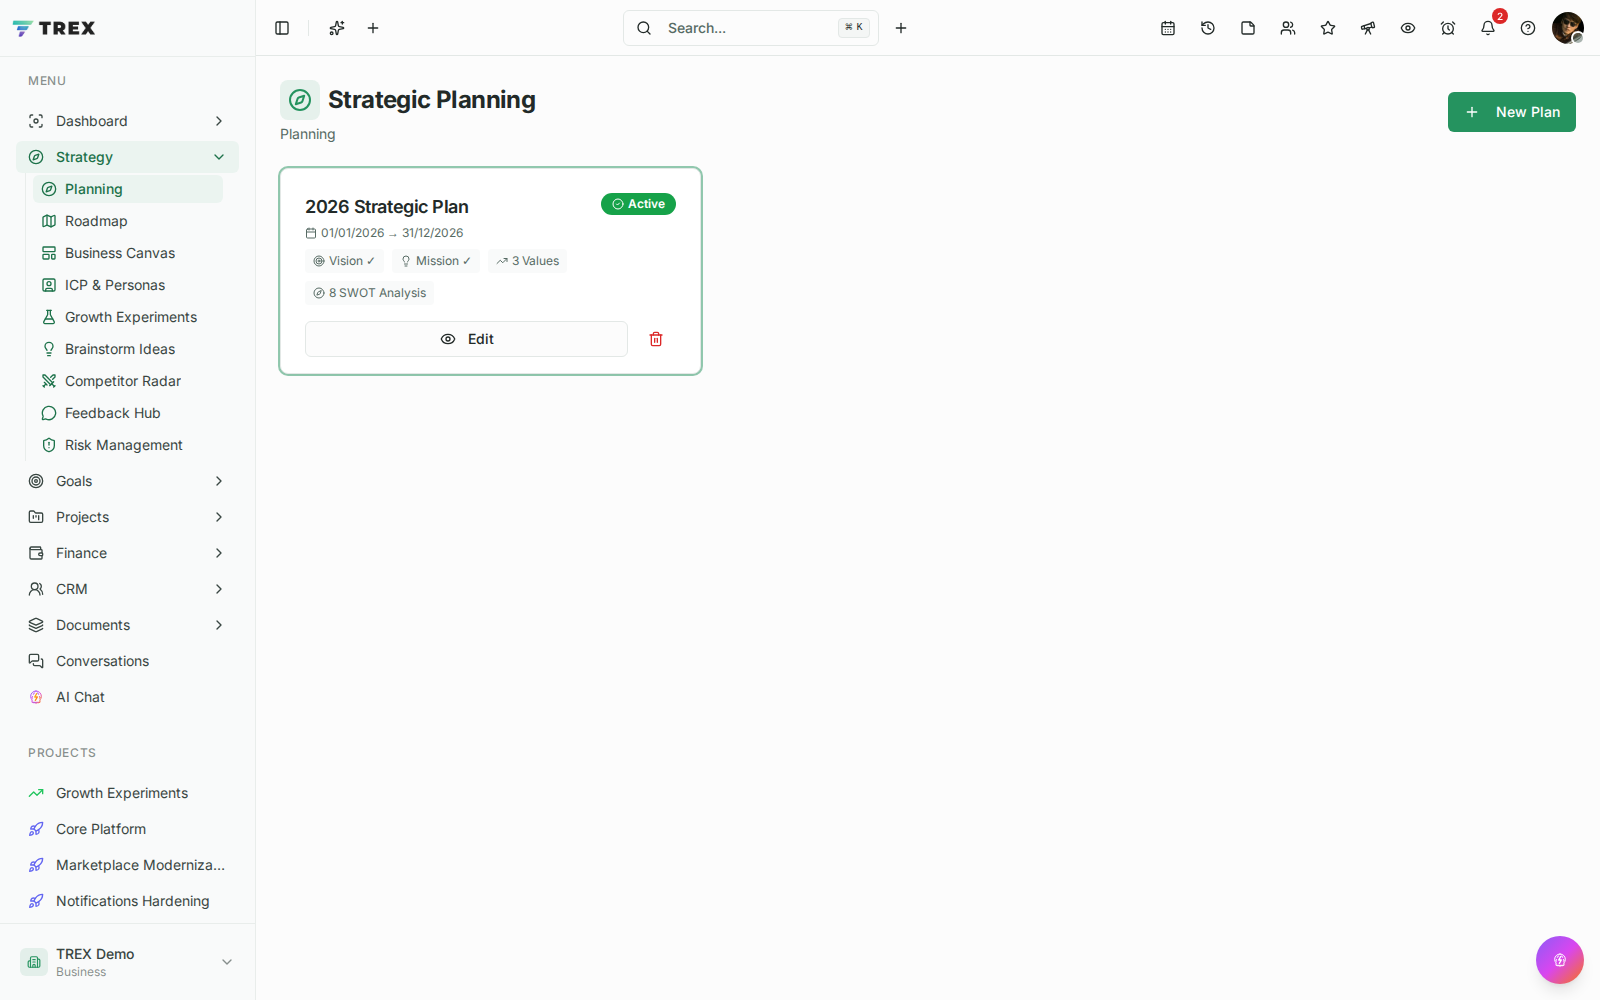The image size is (1600, 1000).
Task: Open the calendar icon in top bar
Action: click(x=1168, y=28)
